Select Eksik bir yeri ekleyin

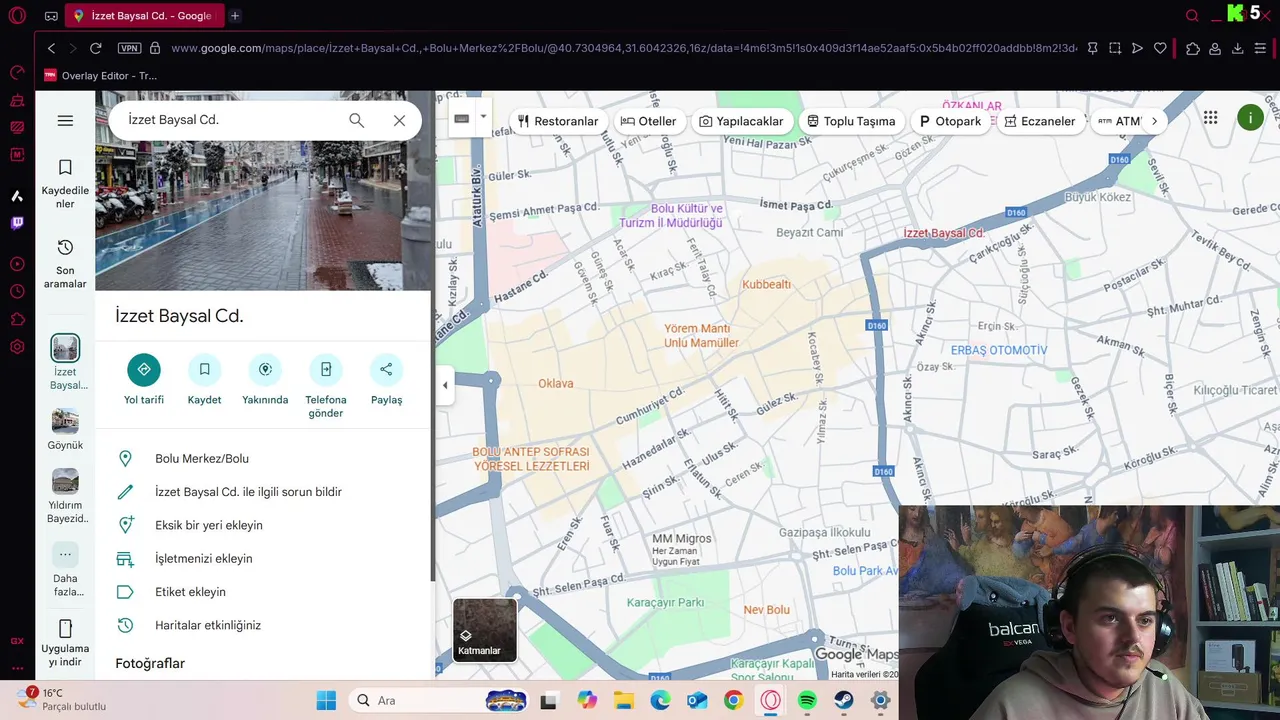click(x=264, y=525)
